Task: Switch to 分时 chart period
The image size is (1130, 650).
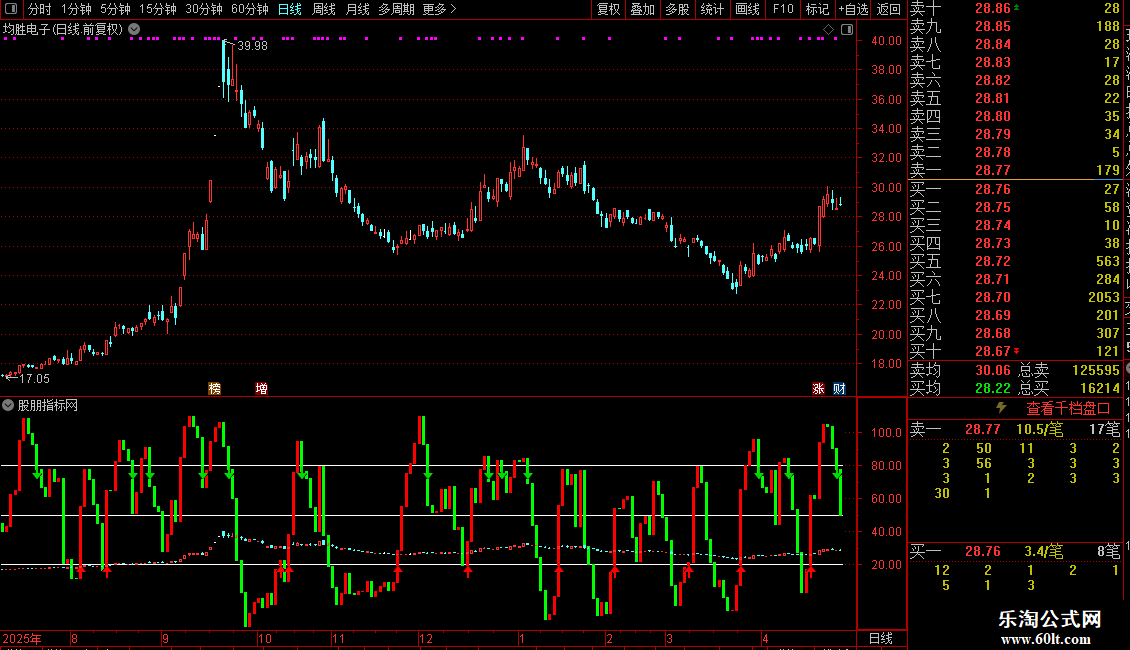Action: pyautogui.click(x=40, y=9)
